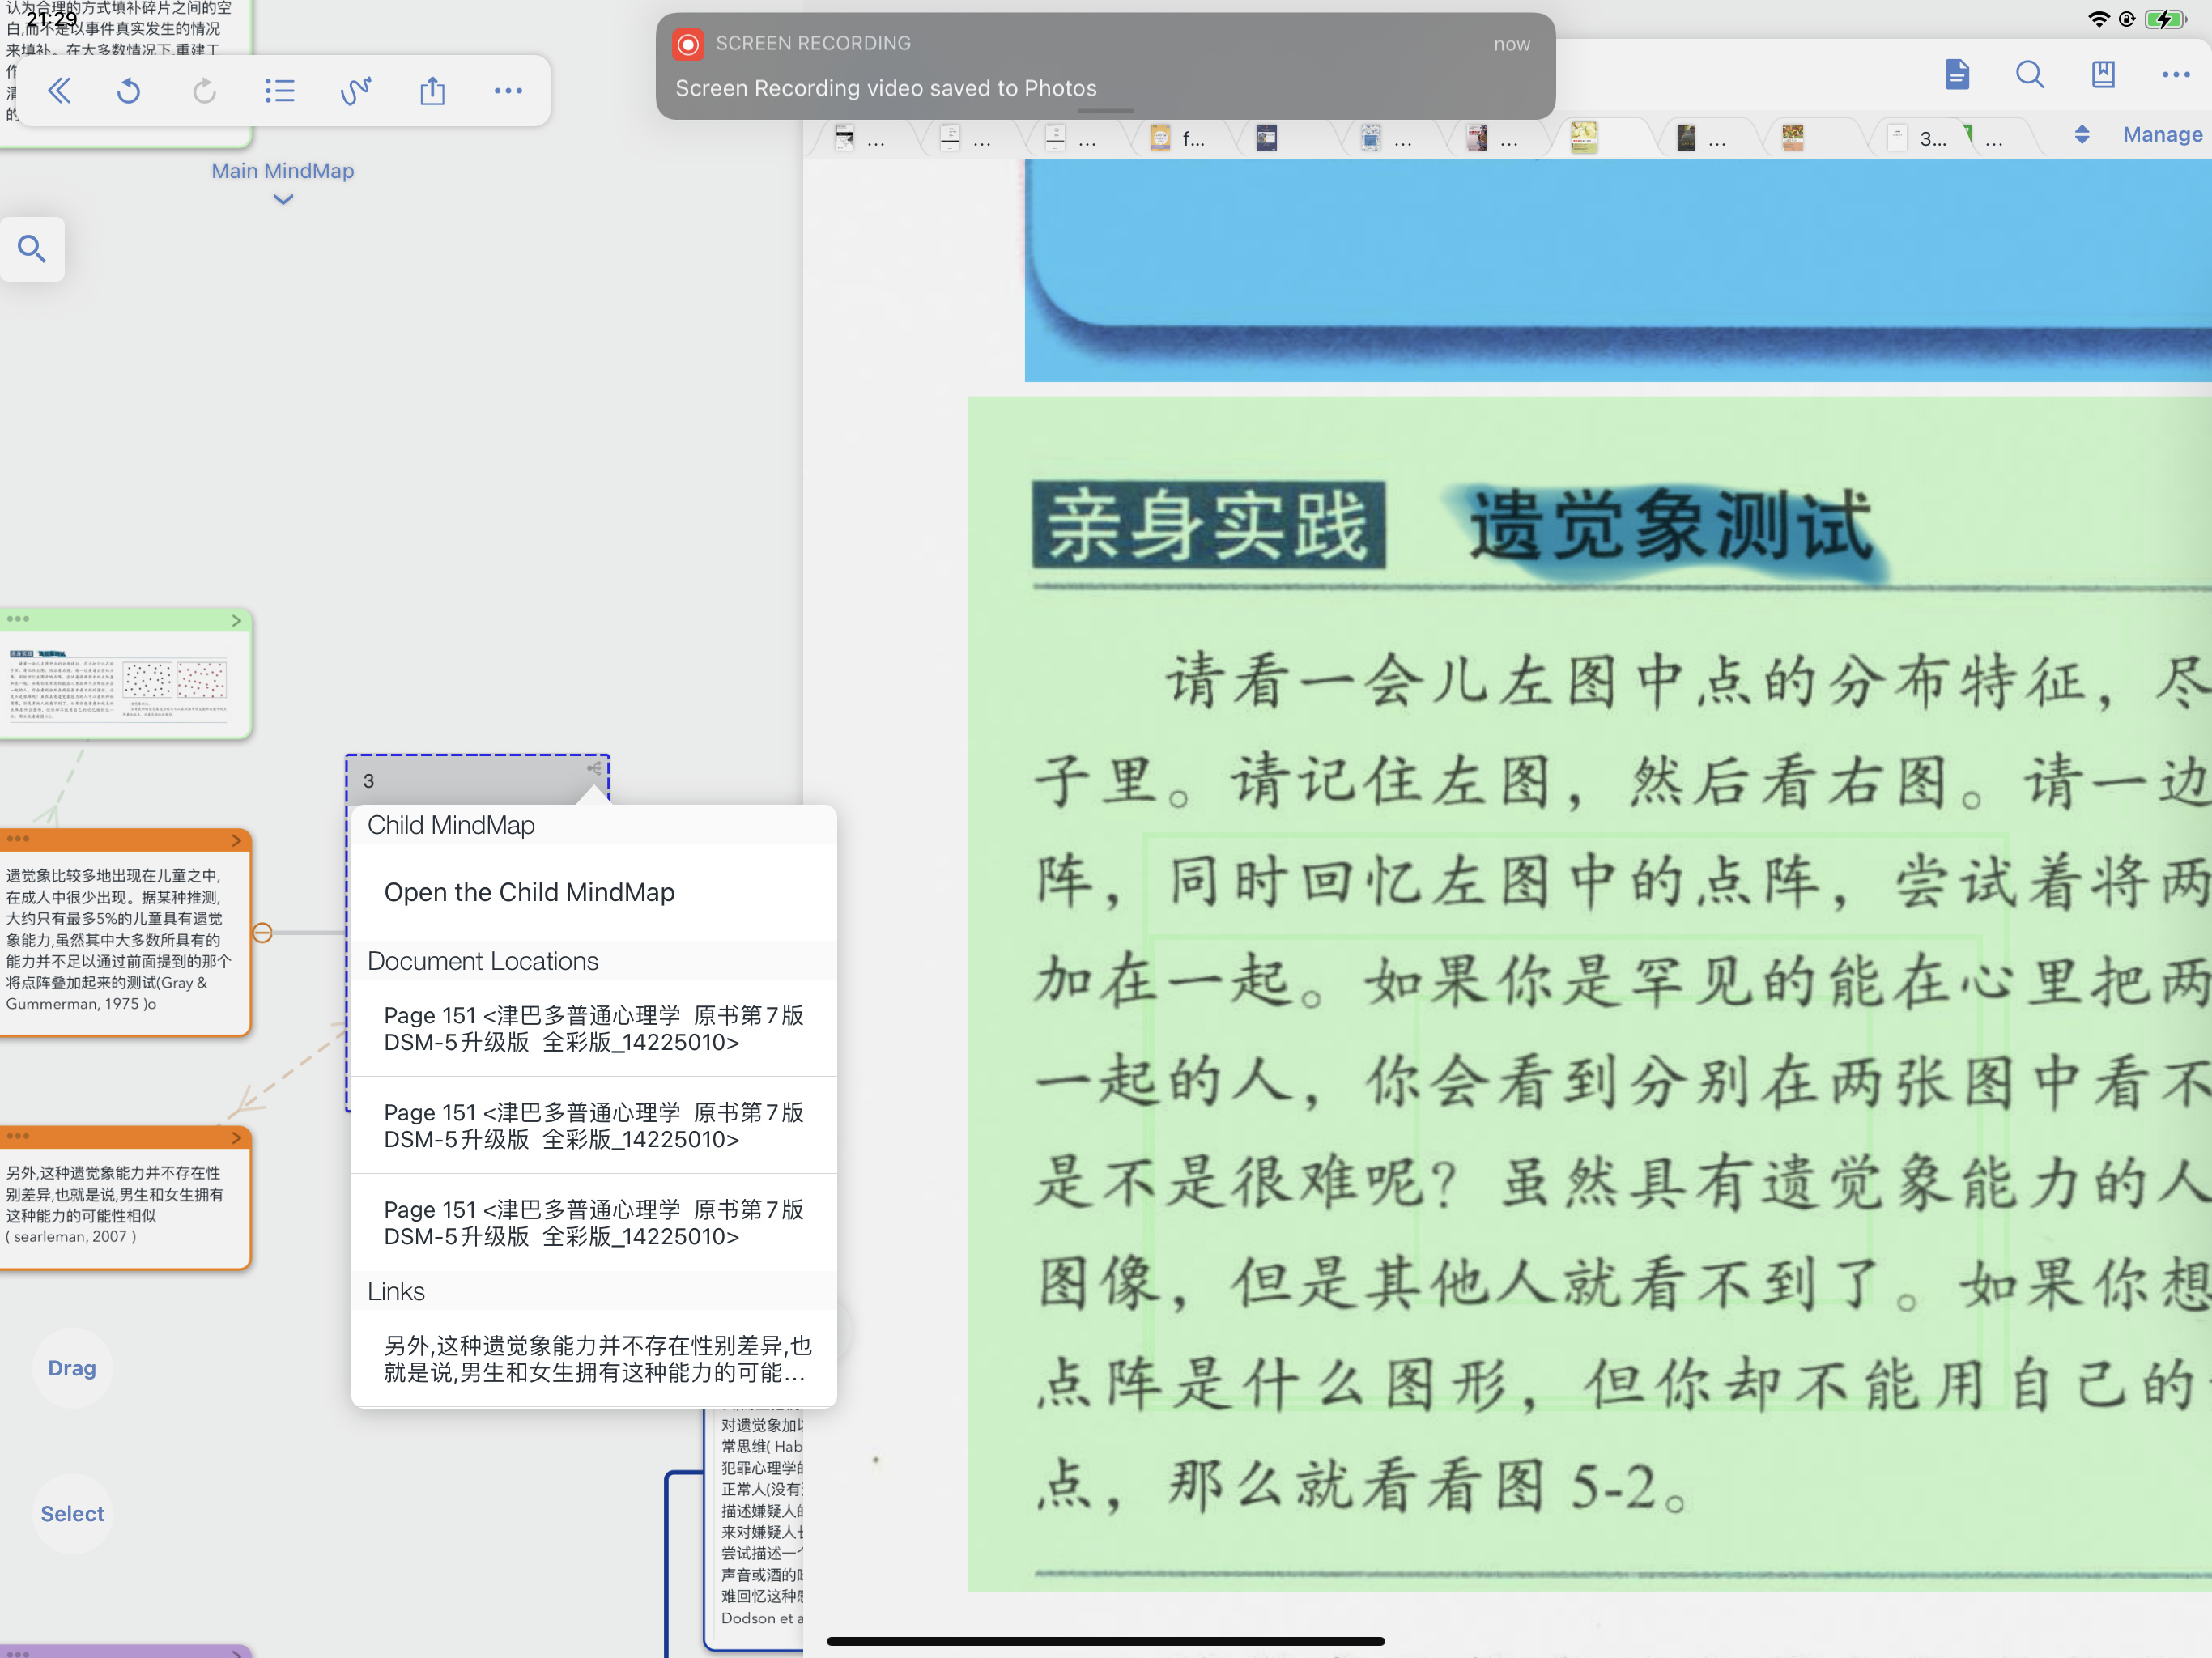Open the share/export icon in mindmap toolbar
Viewport: 2212px width, 1658px height.
(432, 91)
